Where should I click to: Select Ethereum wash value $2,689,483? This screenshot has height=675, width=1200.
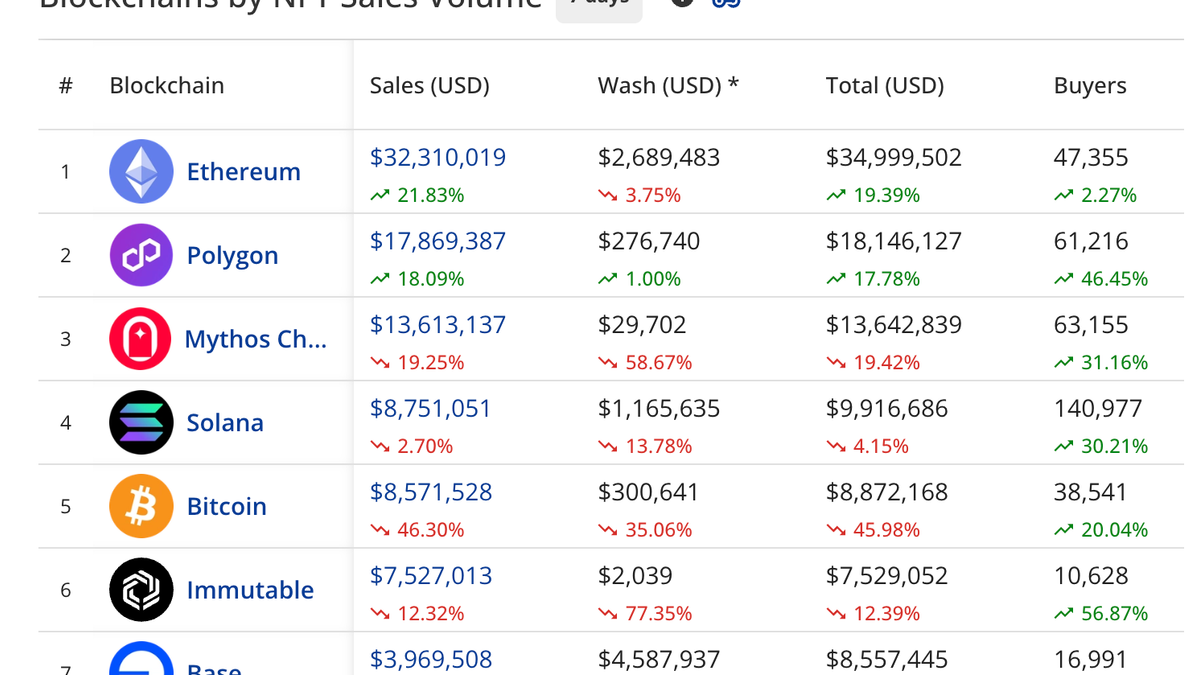point(659,157)
